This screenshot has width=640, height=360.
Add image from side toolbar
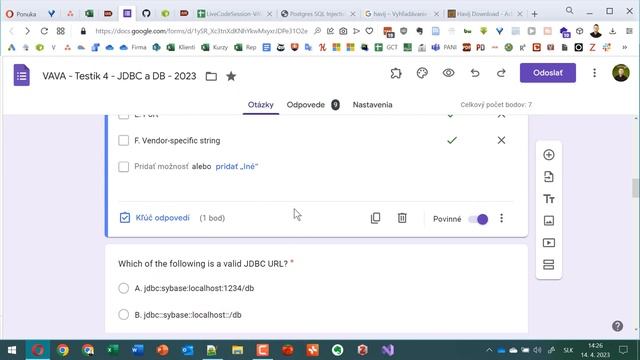click(549, 221)
